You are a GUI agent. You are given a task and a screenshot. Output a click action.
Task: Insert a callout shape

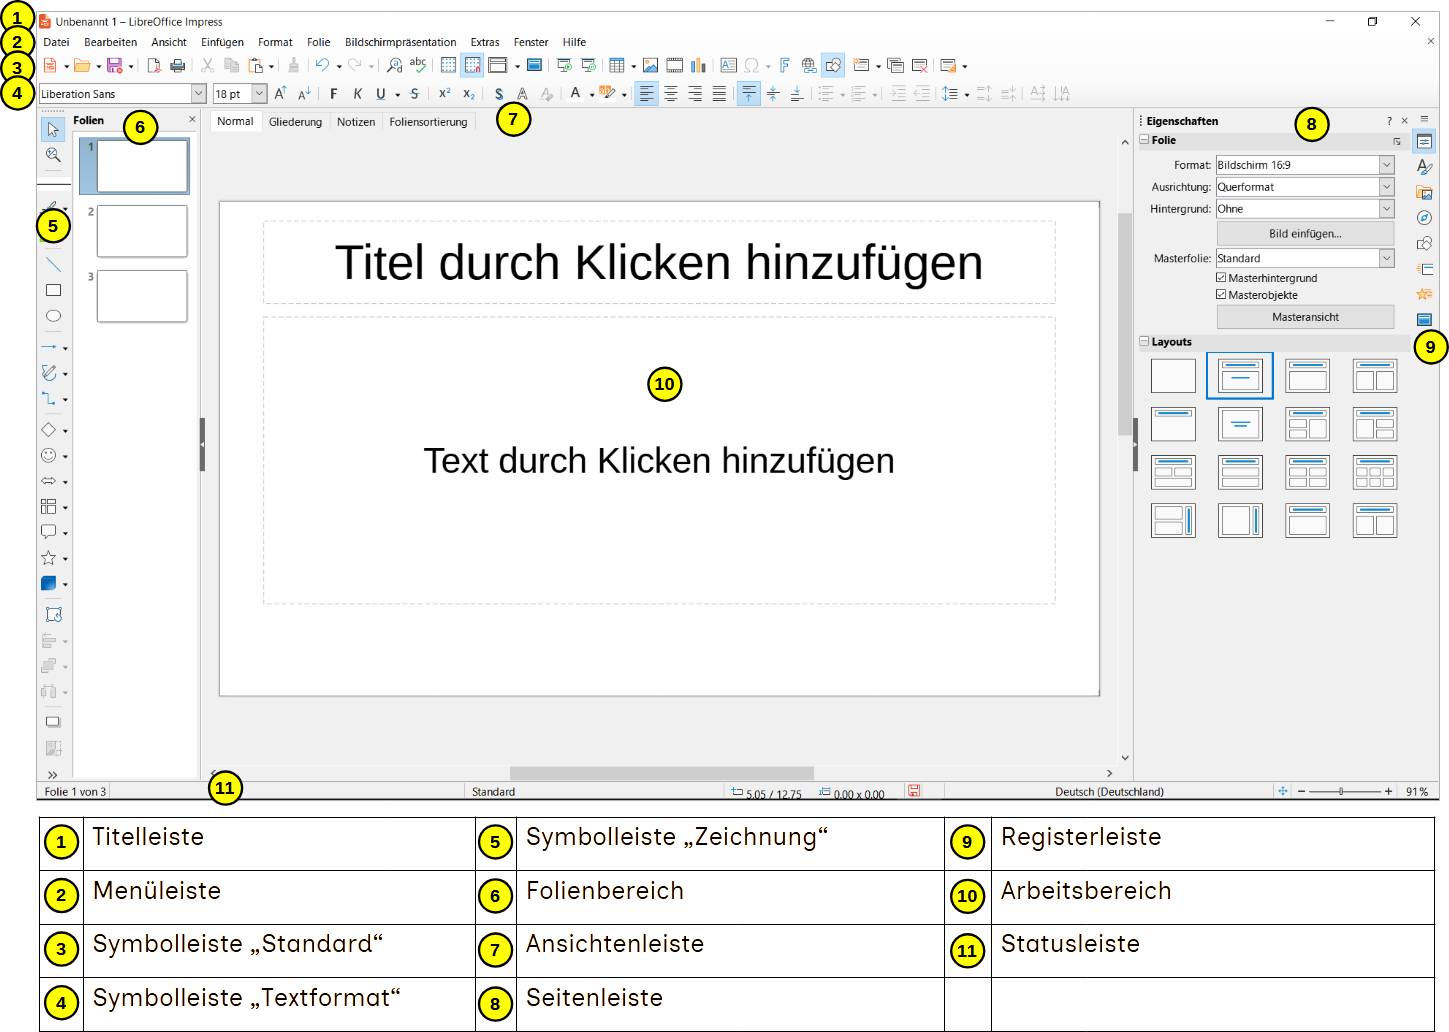point(48,532)
